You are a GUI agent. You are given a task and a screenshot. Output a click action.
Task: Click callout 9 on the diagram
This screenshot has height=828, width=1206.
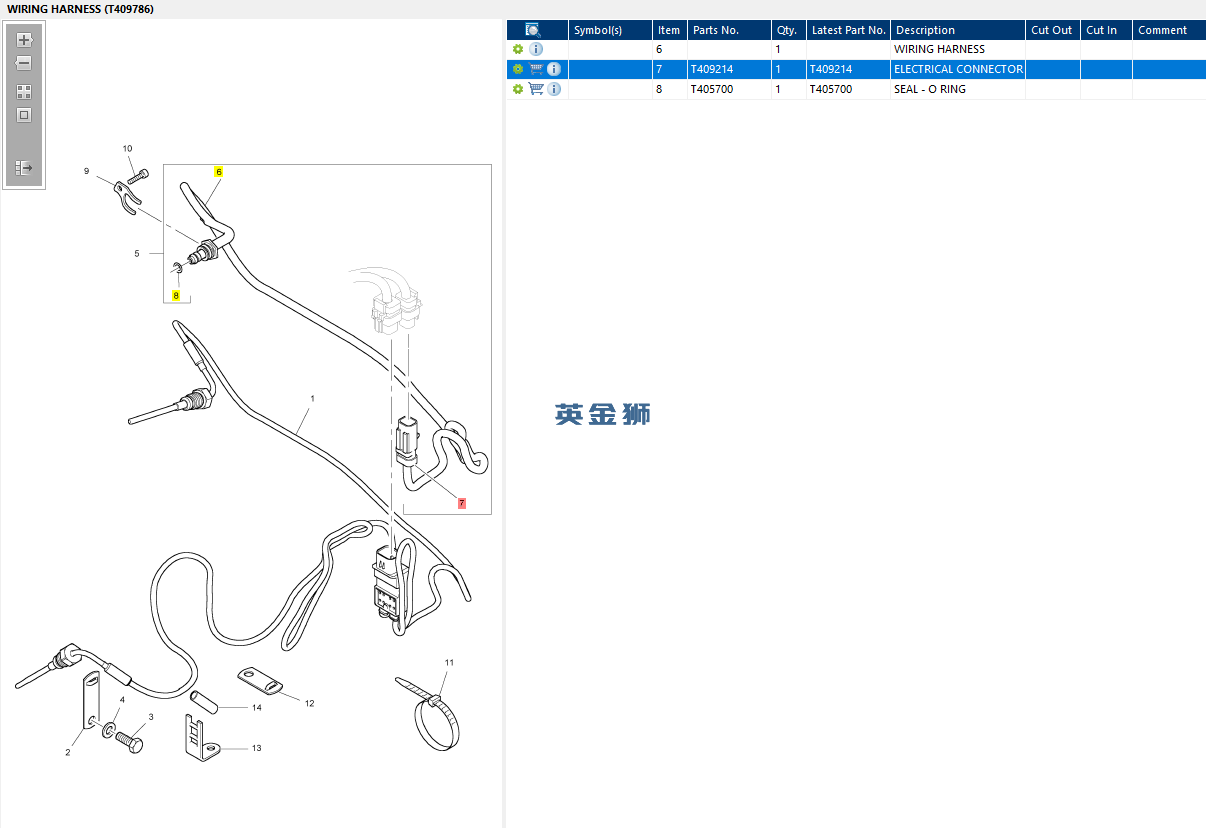(86, 171)
